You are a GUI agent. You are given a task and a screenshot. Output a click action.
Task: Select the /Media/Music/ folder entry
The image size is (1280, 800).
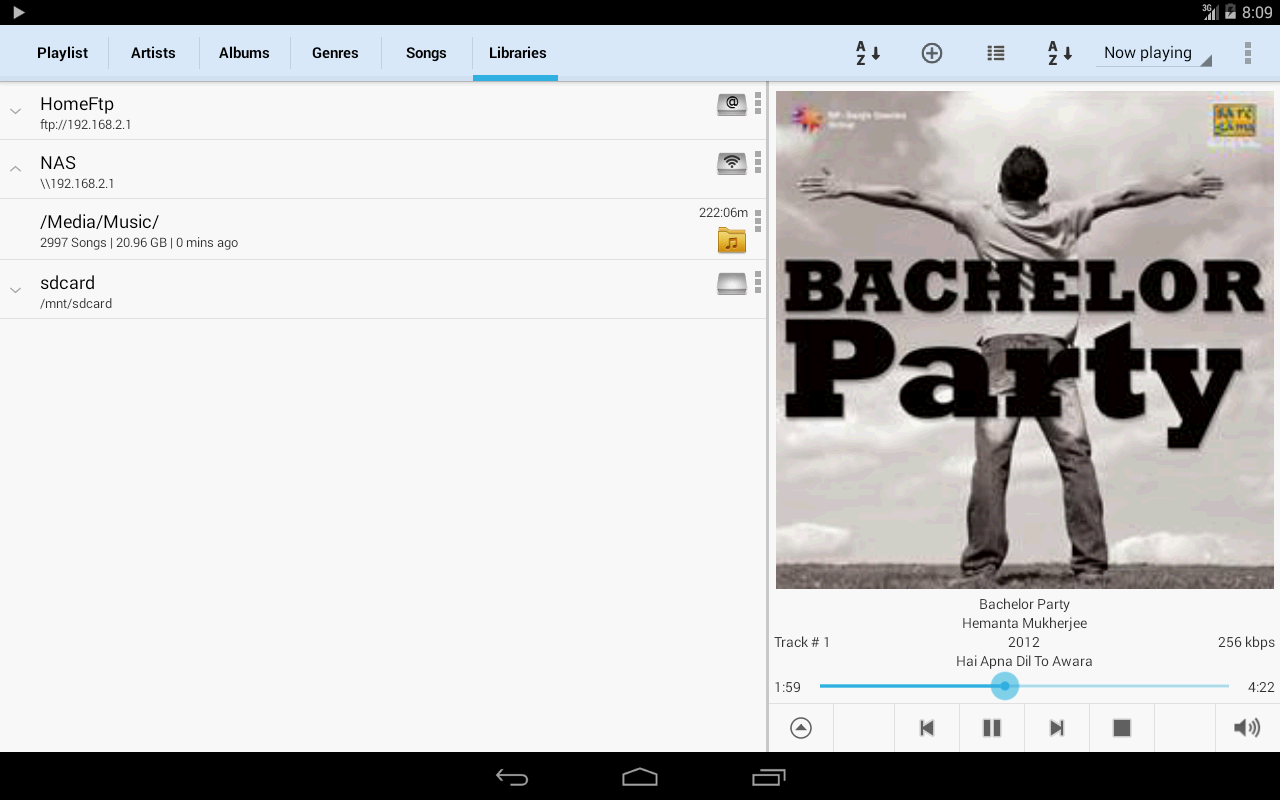pyautogui.click(x=383, y=230)
